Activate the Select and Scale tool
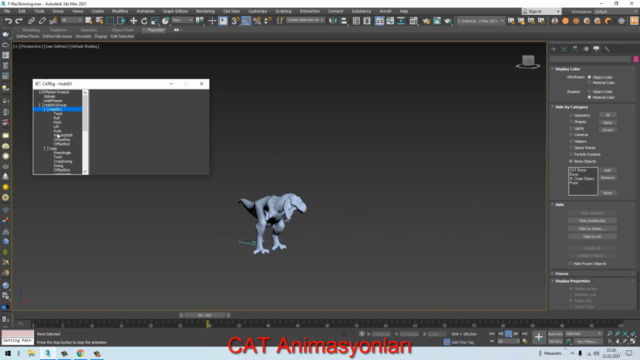This screenshot has height=360, width=640. tap(155, 21)
